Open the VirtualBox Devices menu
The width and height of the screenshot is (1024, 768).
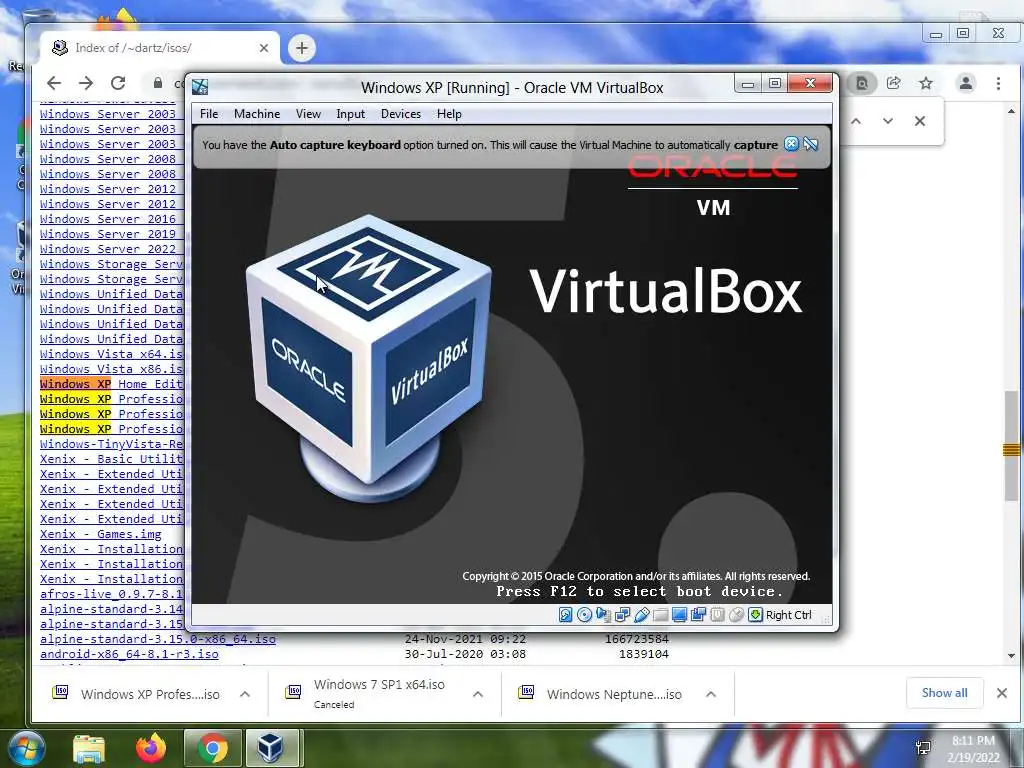[x=401, y=114]
